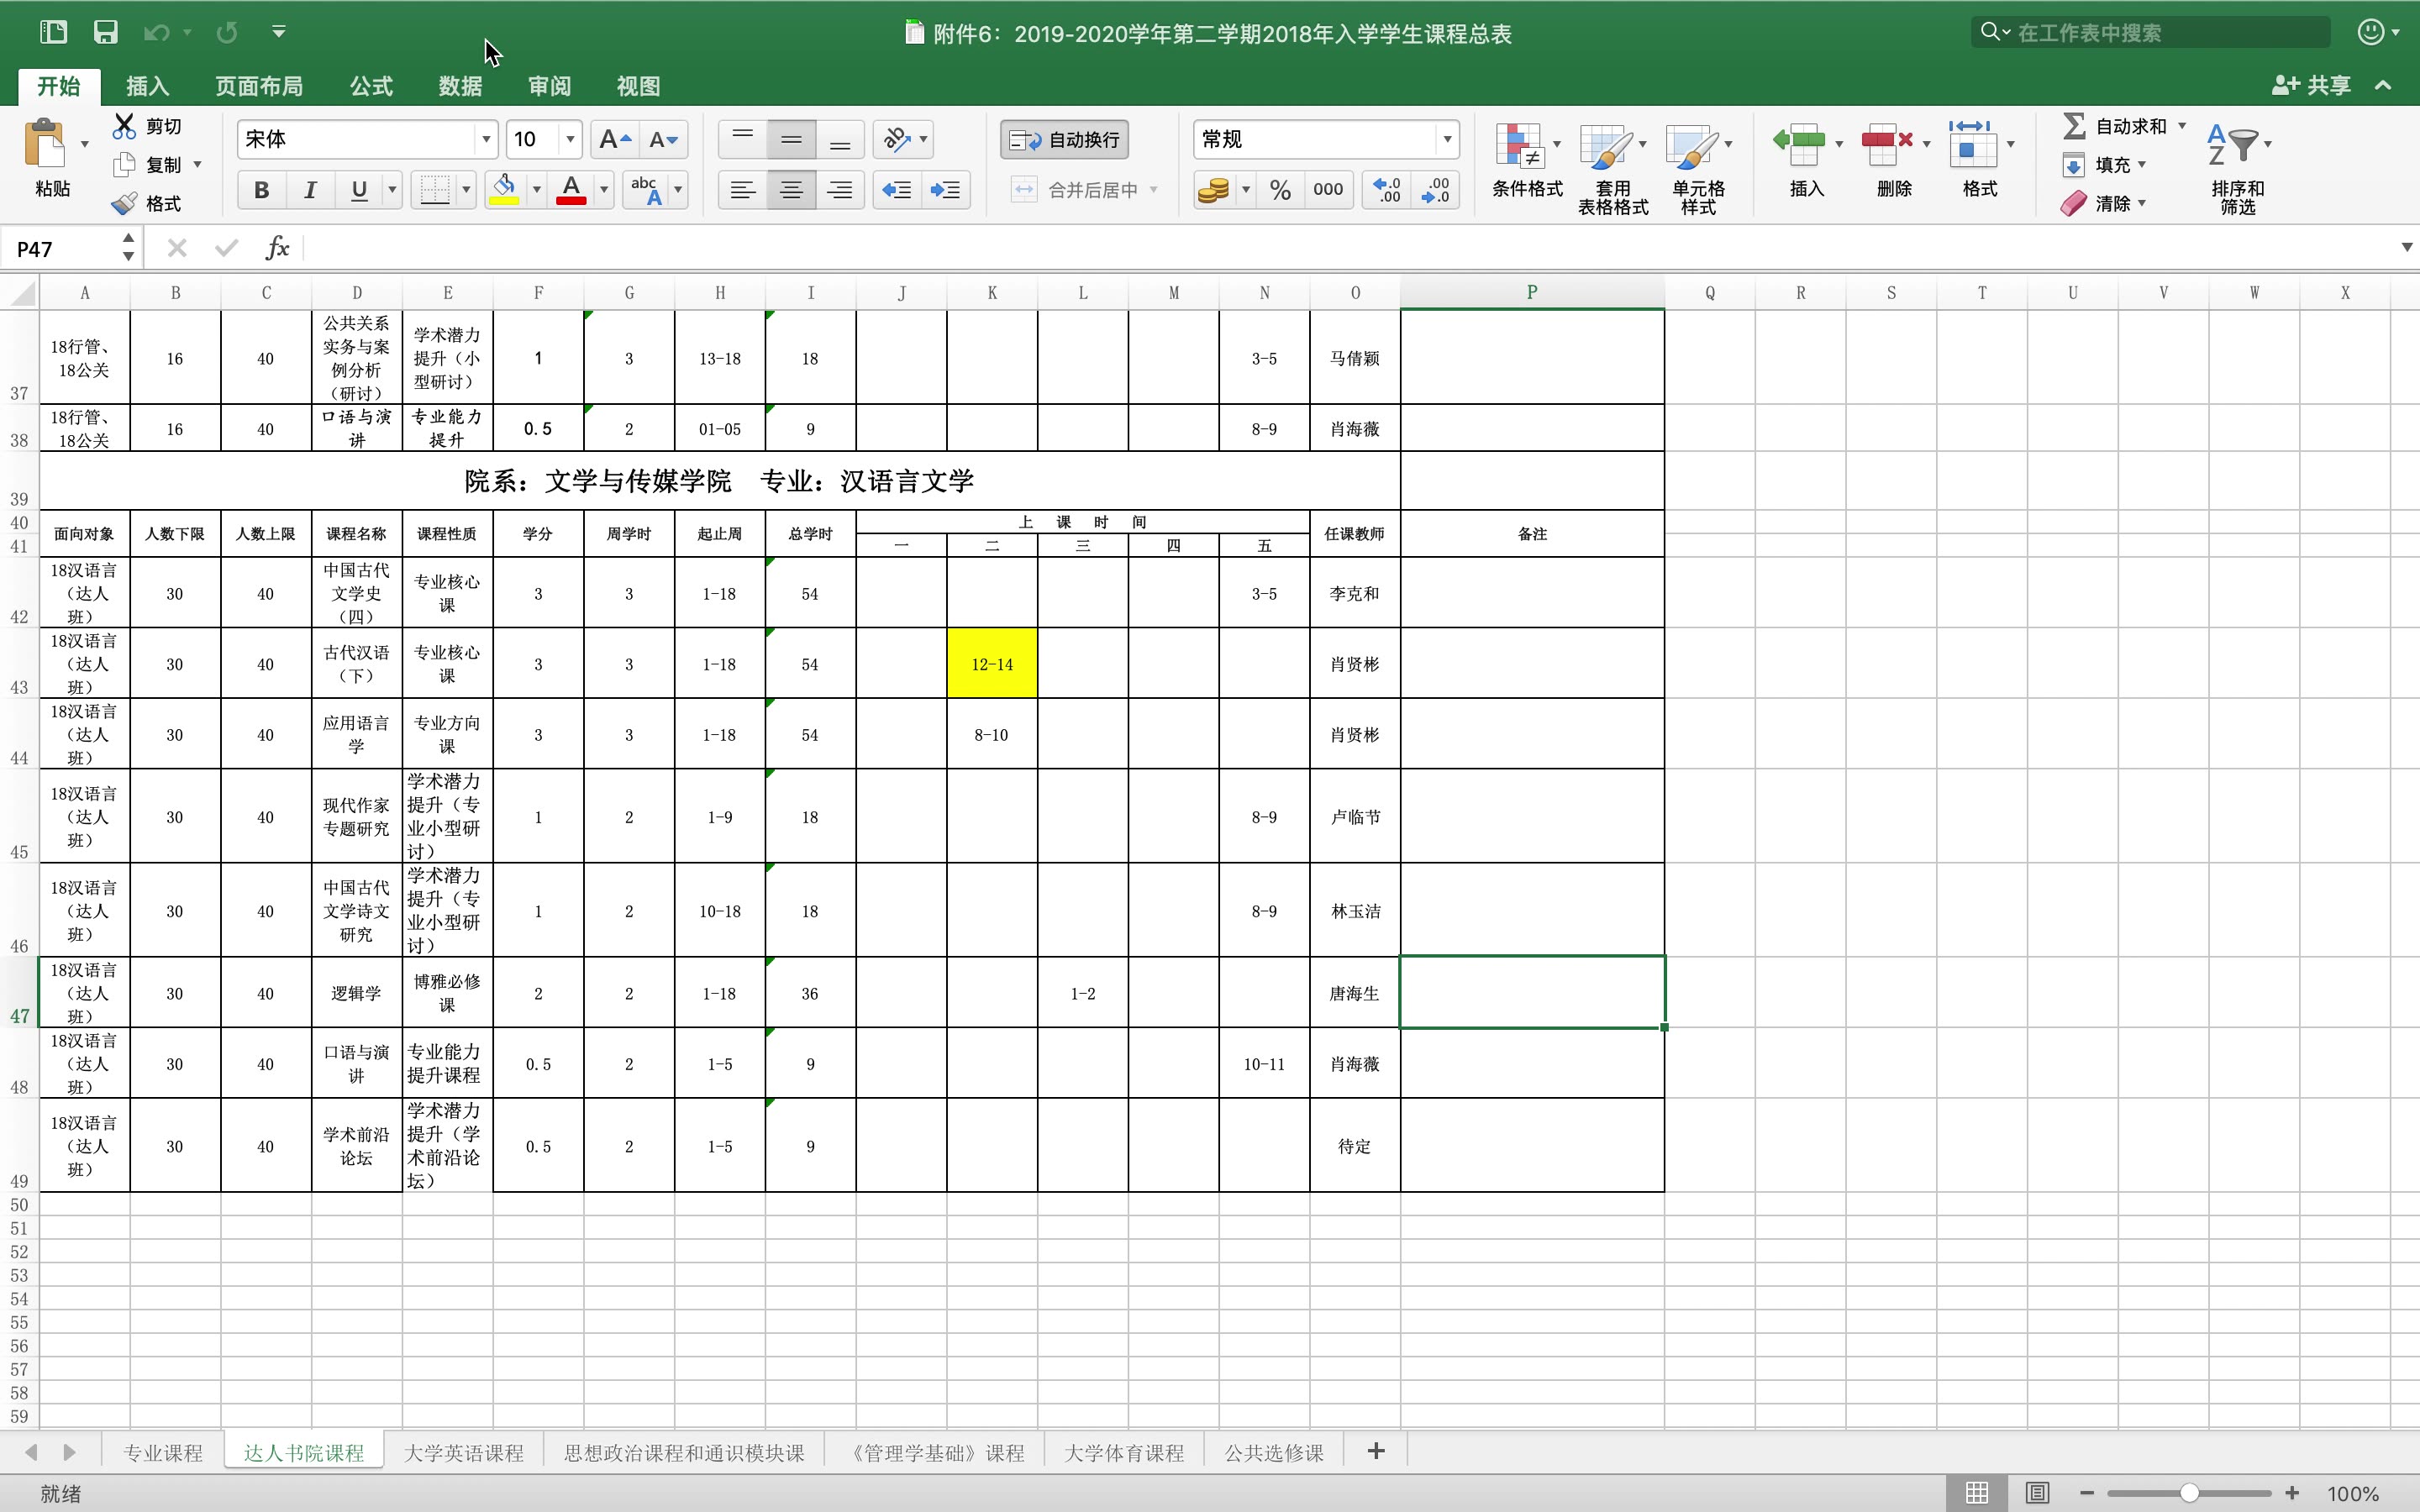This screenshot has height=1512, width=2420.
Task: Decrease decimal places
Action: 1435,189
